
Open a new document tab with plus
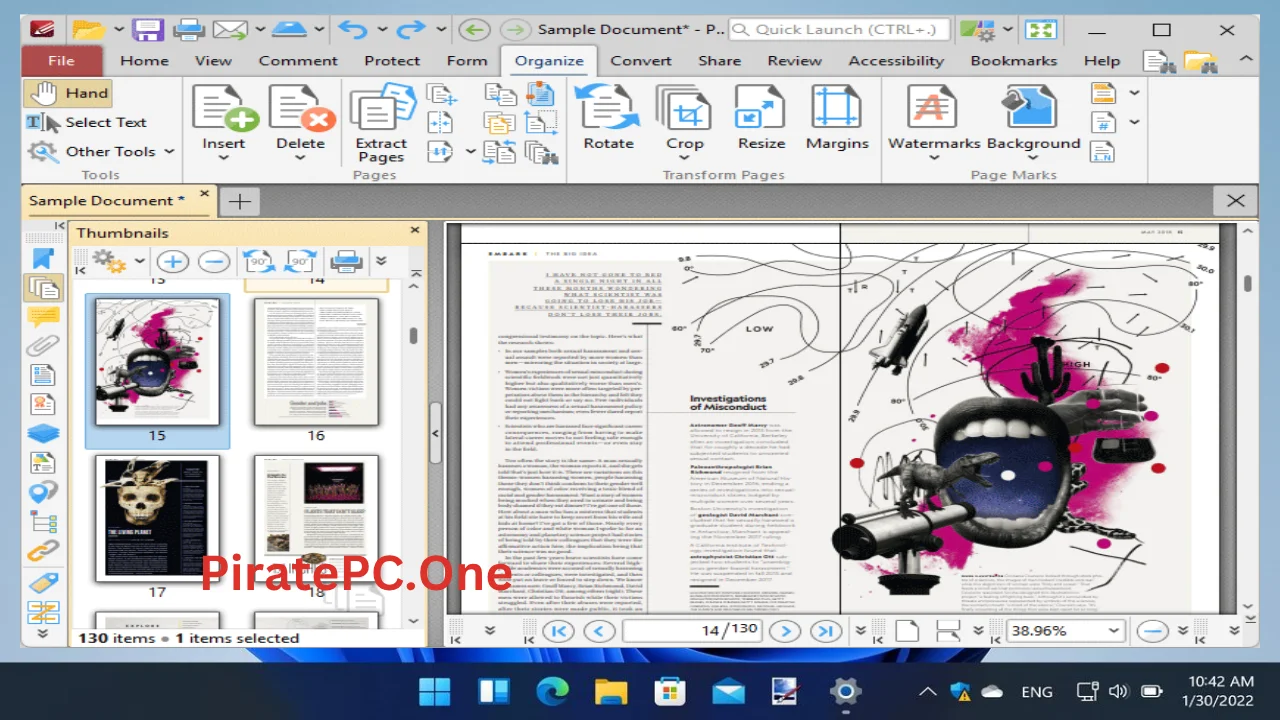tap(239, 201)
